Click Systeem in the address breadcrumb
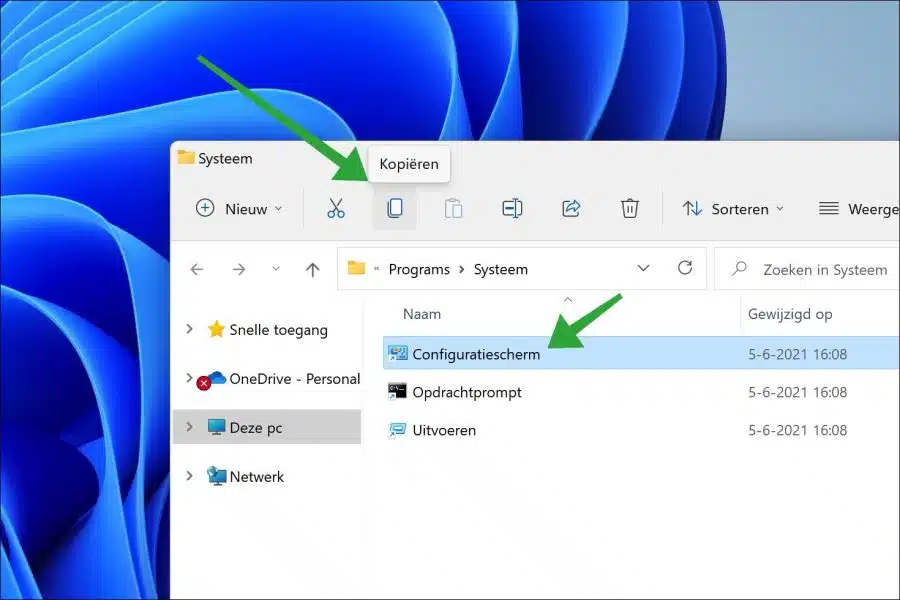This screenshot has width=900, height=600. click(501, 269)
